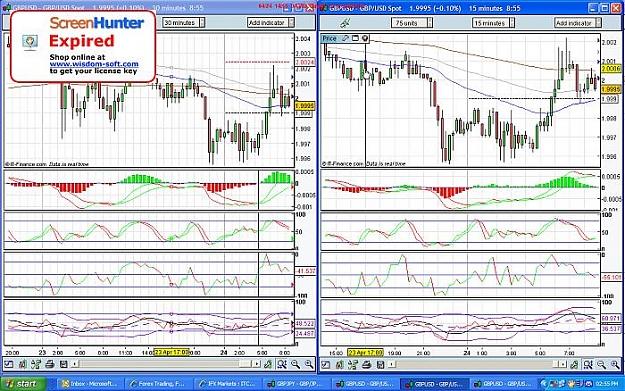Zoom out on the left chart
Image resolution: width=625 pixels, height=391 pixels.
point(295,364)
